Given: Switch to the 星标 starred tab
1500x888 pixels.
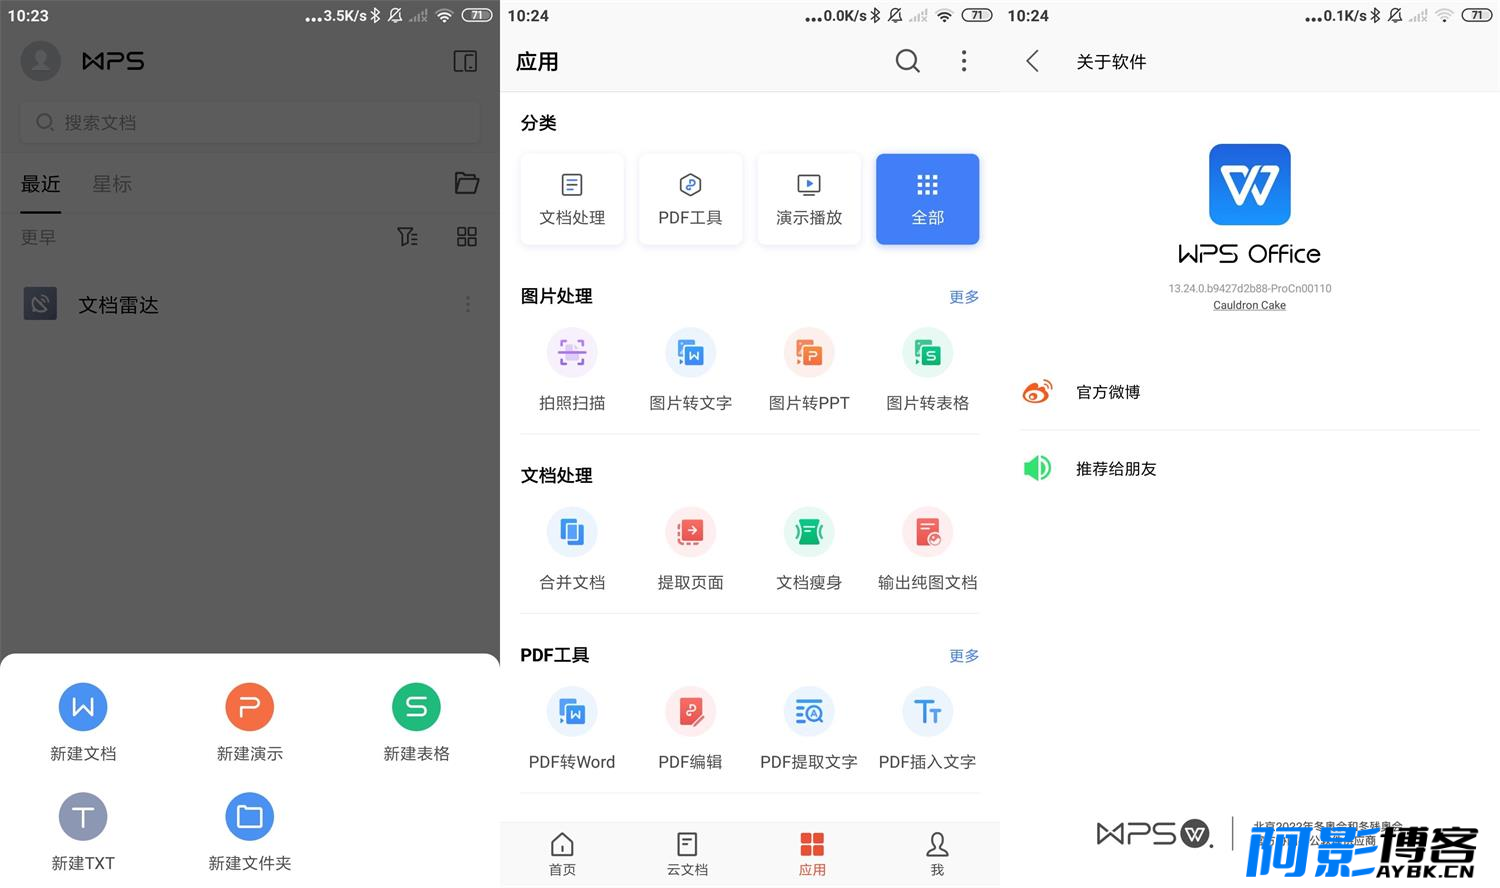Looking at the screenshot, I should pos(112,184).
